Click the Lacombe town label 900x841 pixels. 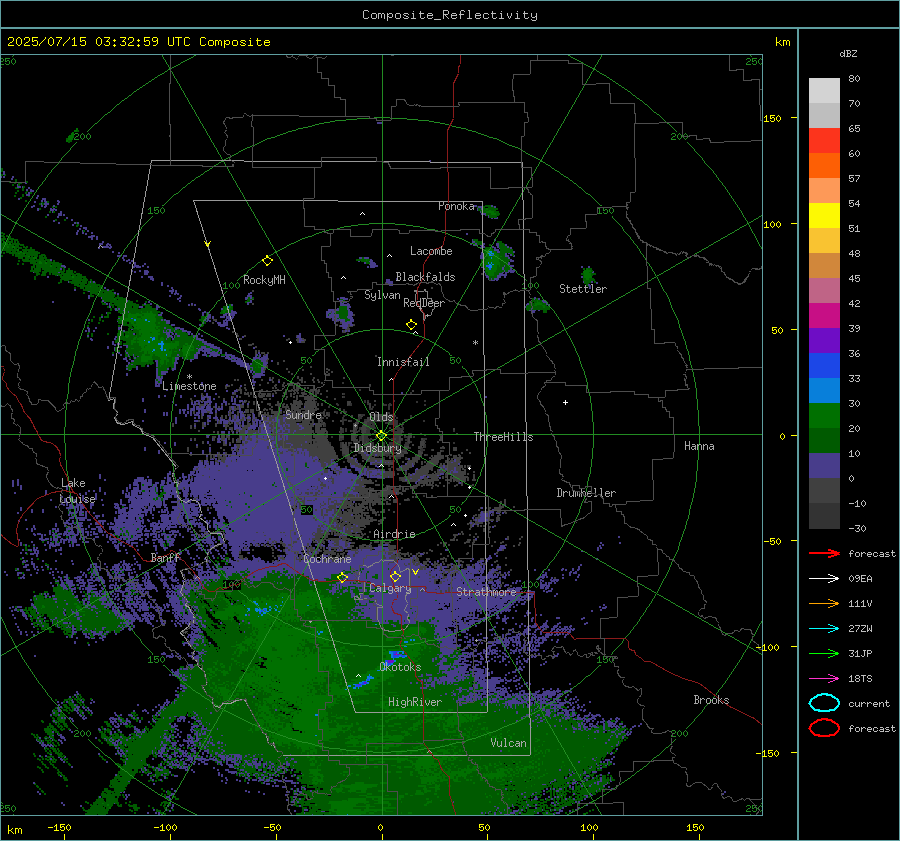point(431,251)
